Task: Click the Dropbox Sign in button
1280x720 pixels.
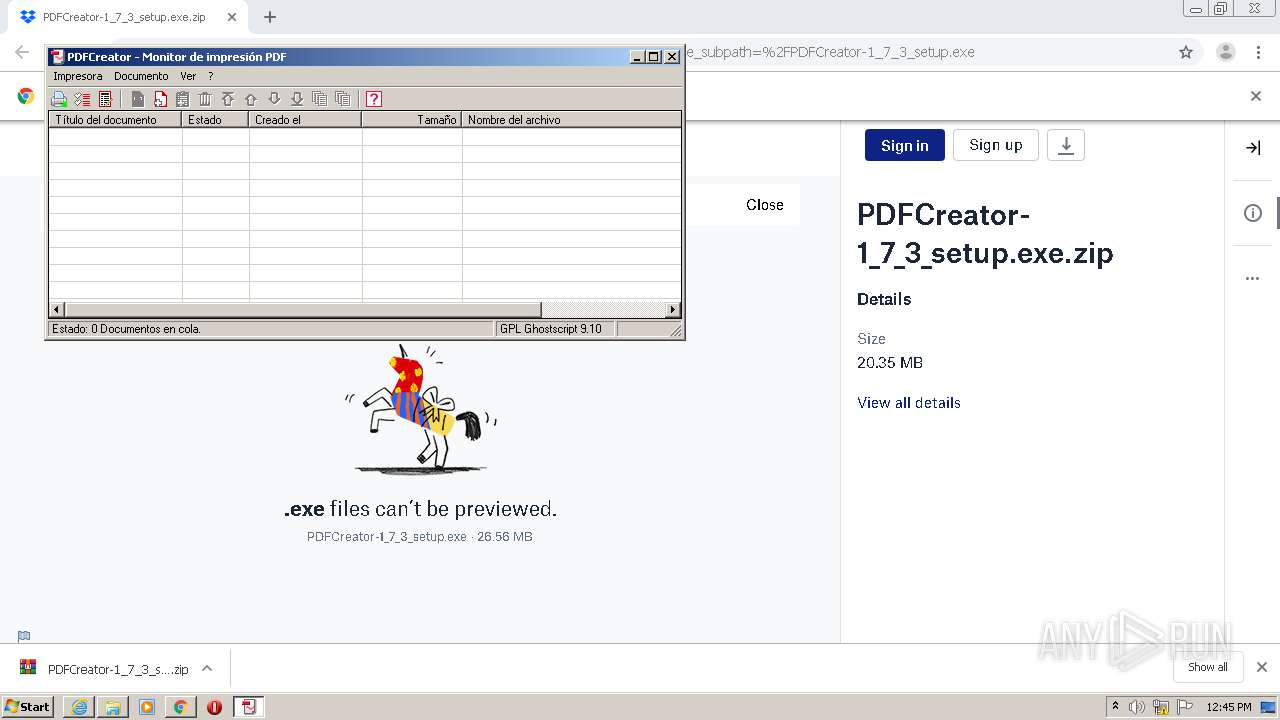Action: [905, 145]
